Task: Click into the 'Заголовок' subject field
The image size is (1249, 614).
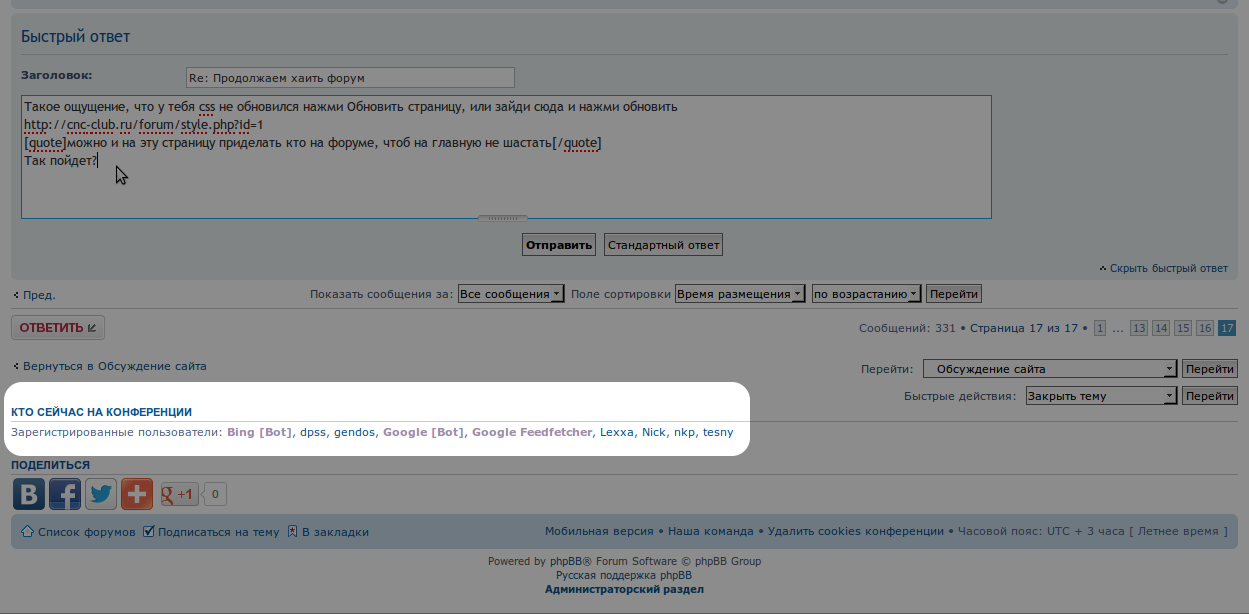Action: [350, 78]
